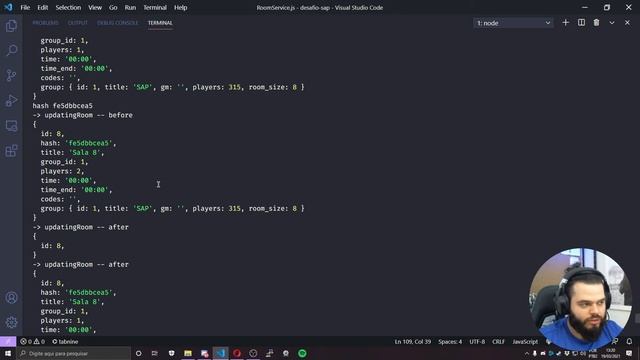Split the terminal panel
This screenshot has height=360, width=640.
581,23
